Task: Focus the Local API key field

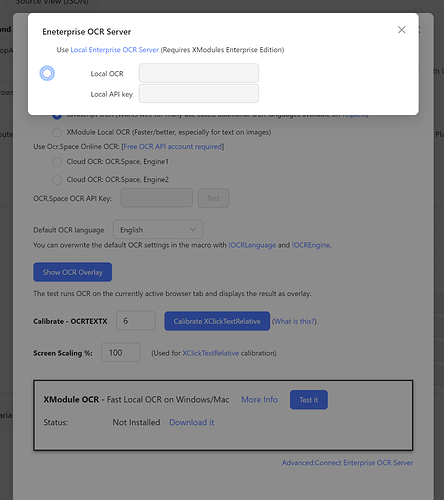Action: click(199, 94)
